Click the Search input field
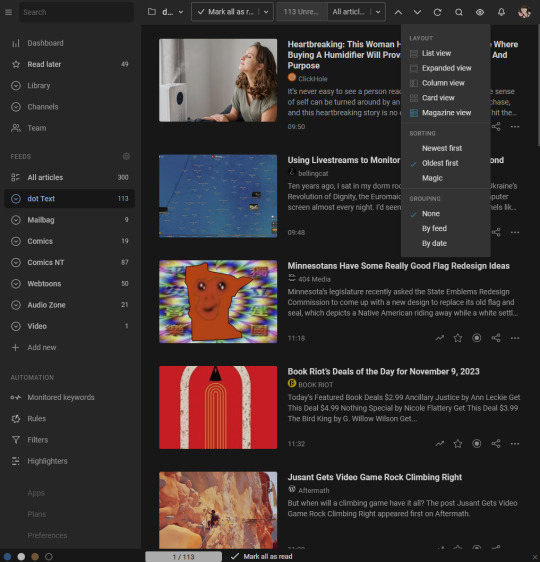This screenshot has width=540, height=562. coord(76,12)
